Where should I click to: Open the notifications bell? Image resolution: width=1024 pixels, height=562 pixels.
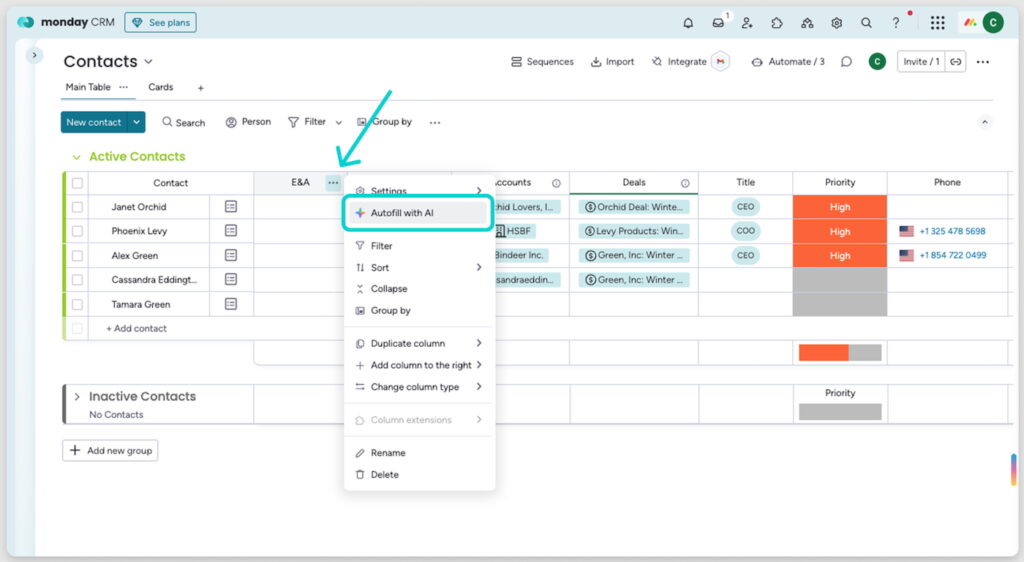coord(688,23)
